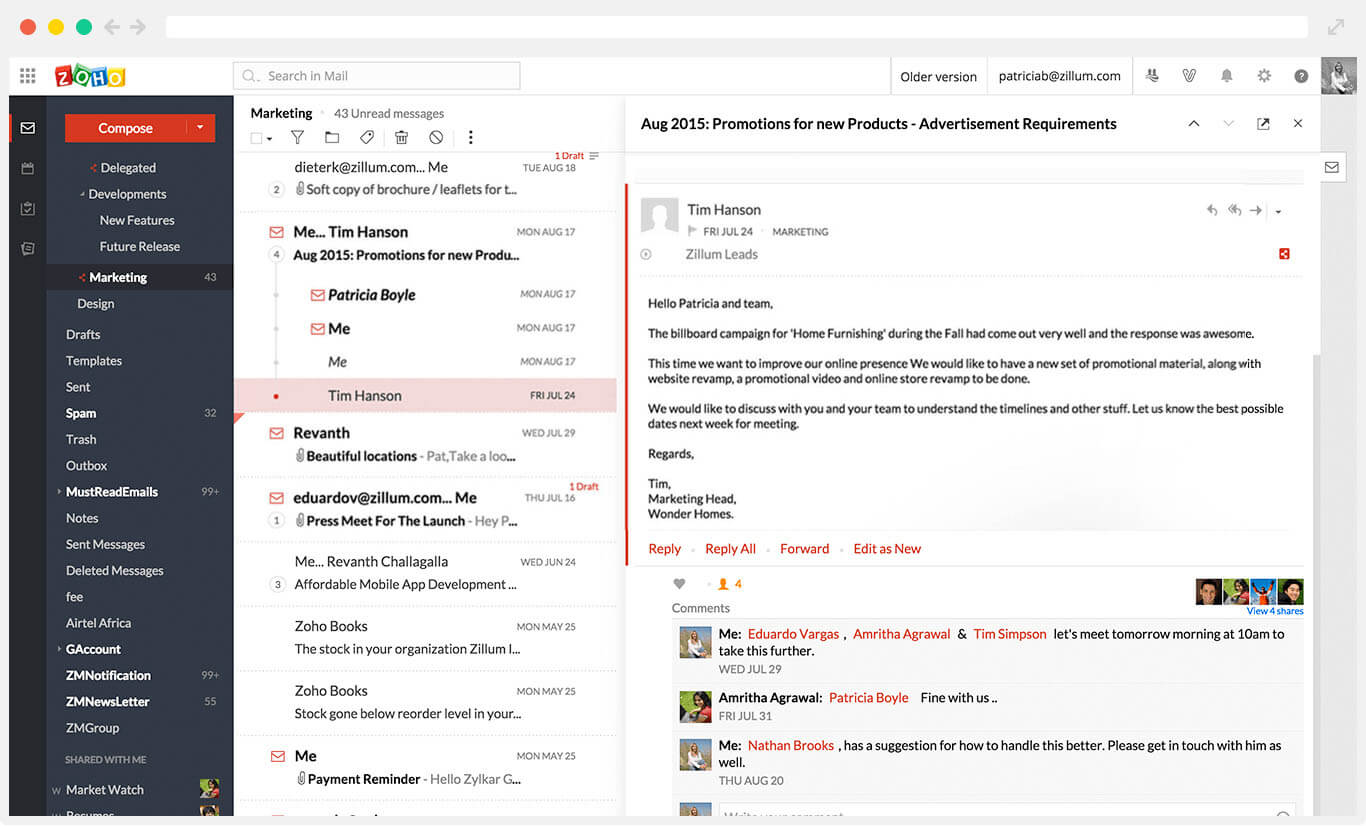The width and height of the screenshot is (1366, 826).
Task: Select the Tasks icon in left strip
Action: [x=28, y=208]
